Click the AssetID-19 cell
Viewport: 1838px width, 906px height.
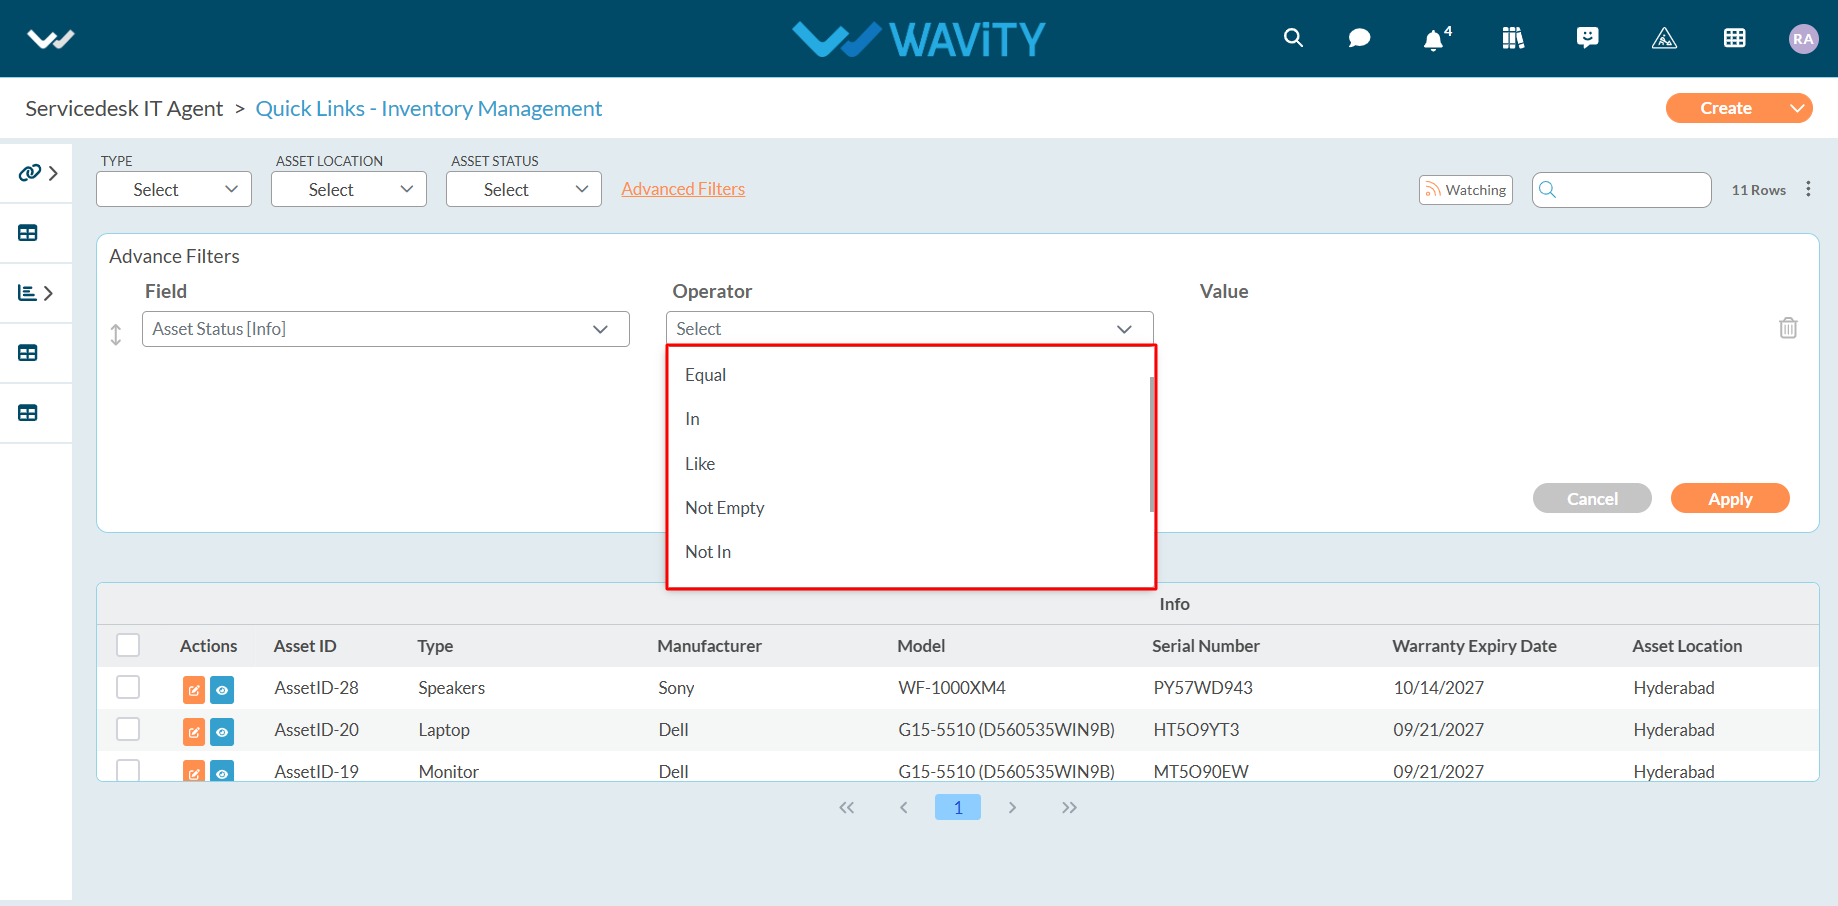point(316,772)
